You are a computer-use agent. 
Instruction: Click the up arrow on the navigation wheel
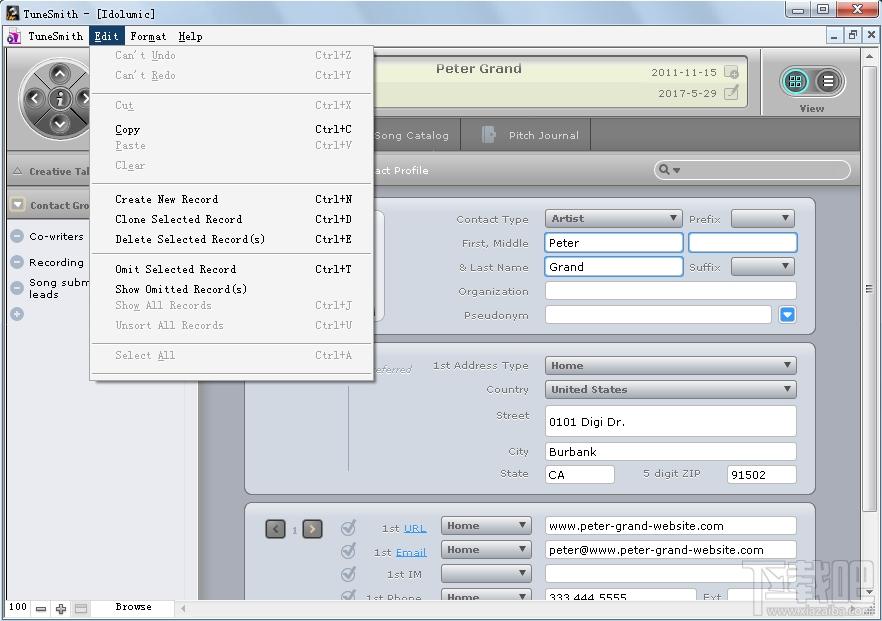pyautogui.click(x=60, y=74)
